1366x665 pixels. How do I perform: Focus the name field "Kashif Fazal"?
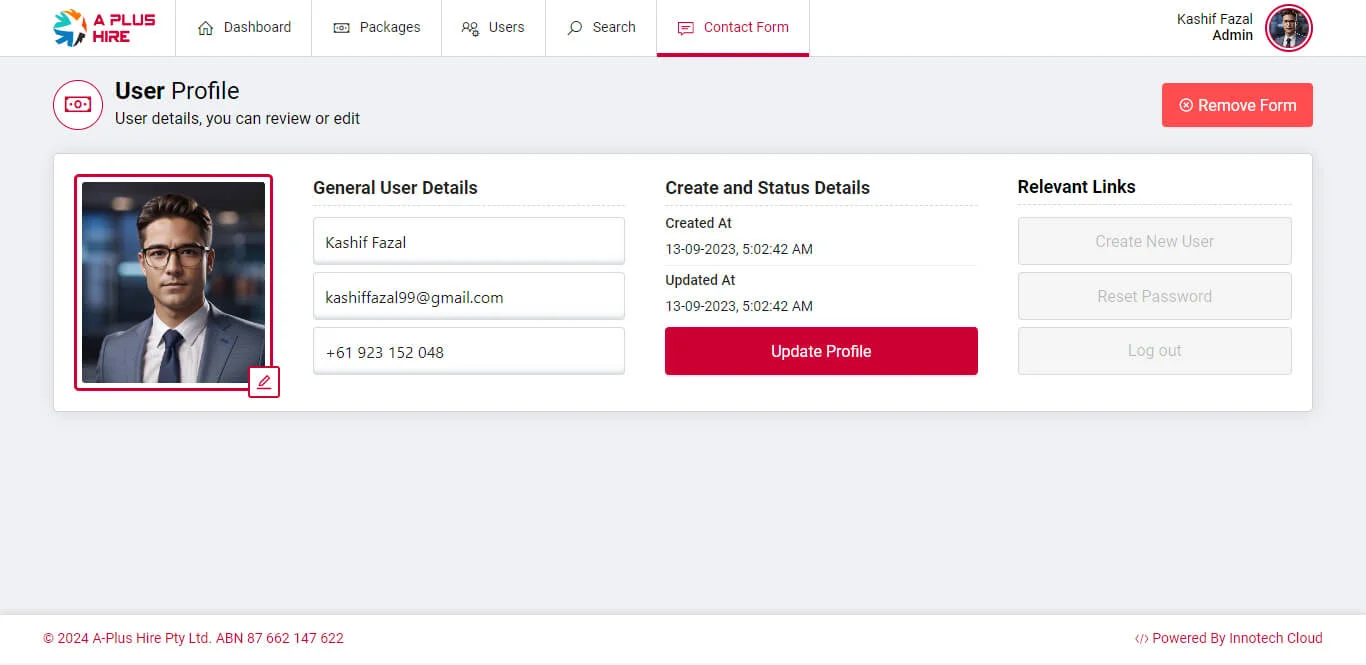point(468,242)
